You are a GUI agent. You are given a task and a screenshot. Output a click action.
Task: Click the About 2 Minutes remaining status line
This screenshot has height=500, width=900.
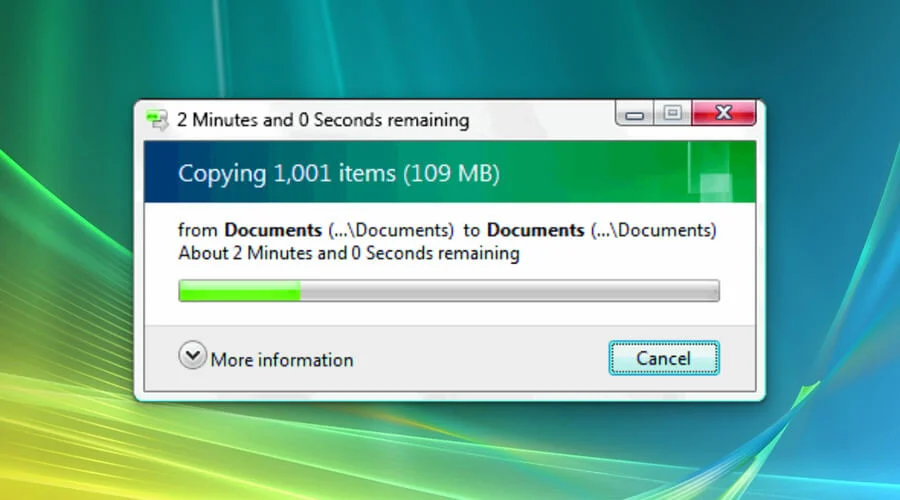[349, 253]
